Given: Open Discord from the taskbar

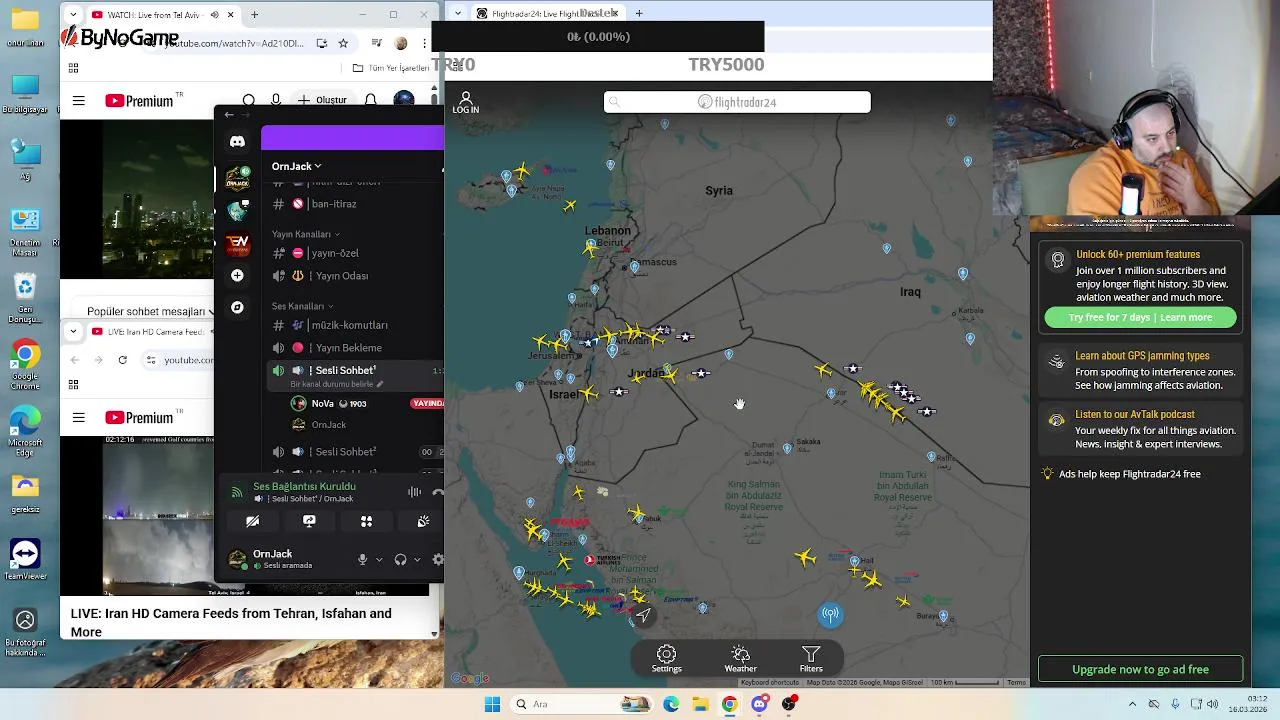Looking at the screenshot, I should (x=759, y=704).
